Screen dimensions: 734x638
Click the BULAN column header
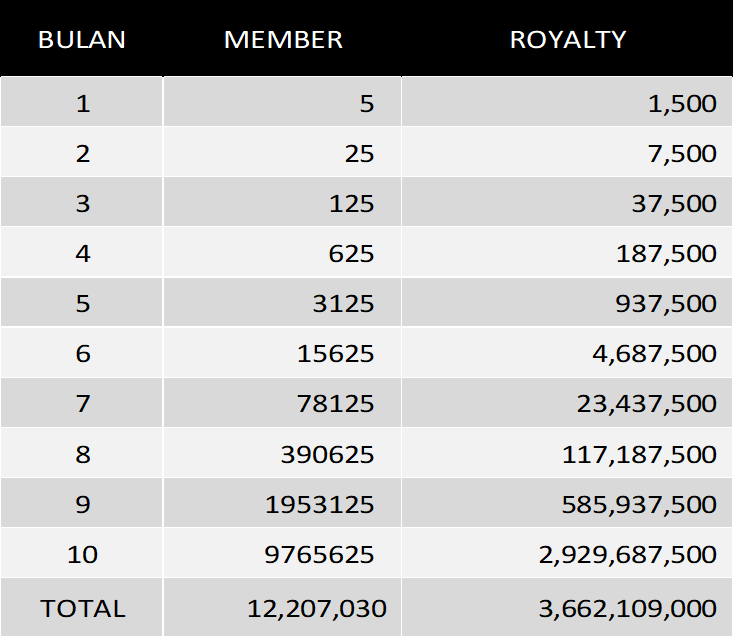click(x=82, y=40)
